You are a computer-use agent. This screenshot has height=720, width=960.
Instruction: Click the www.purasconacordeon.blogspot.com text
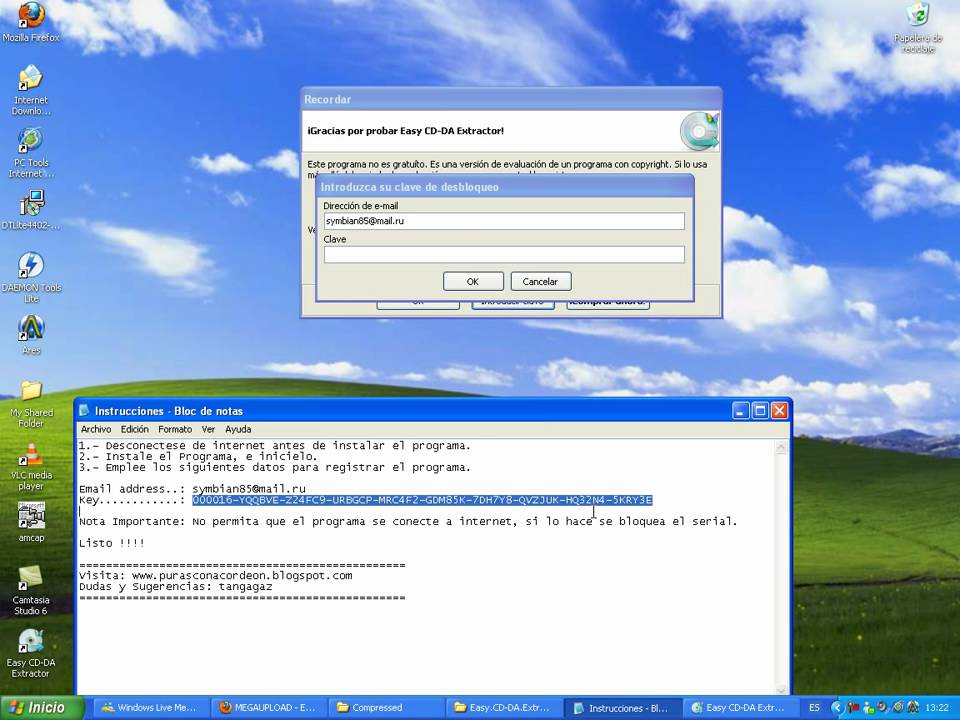point(242,576)
